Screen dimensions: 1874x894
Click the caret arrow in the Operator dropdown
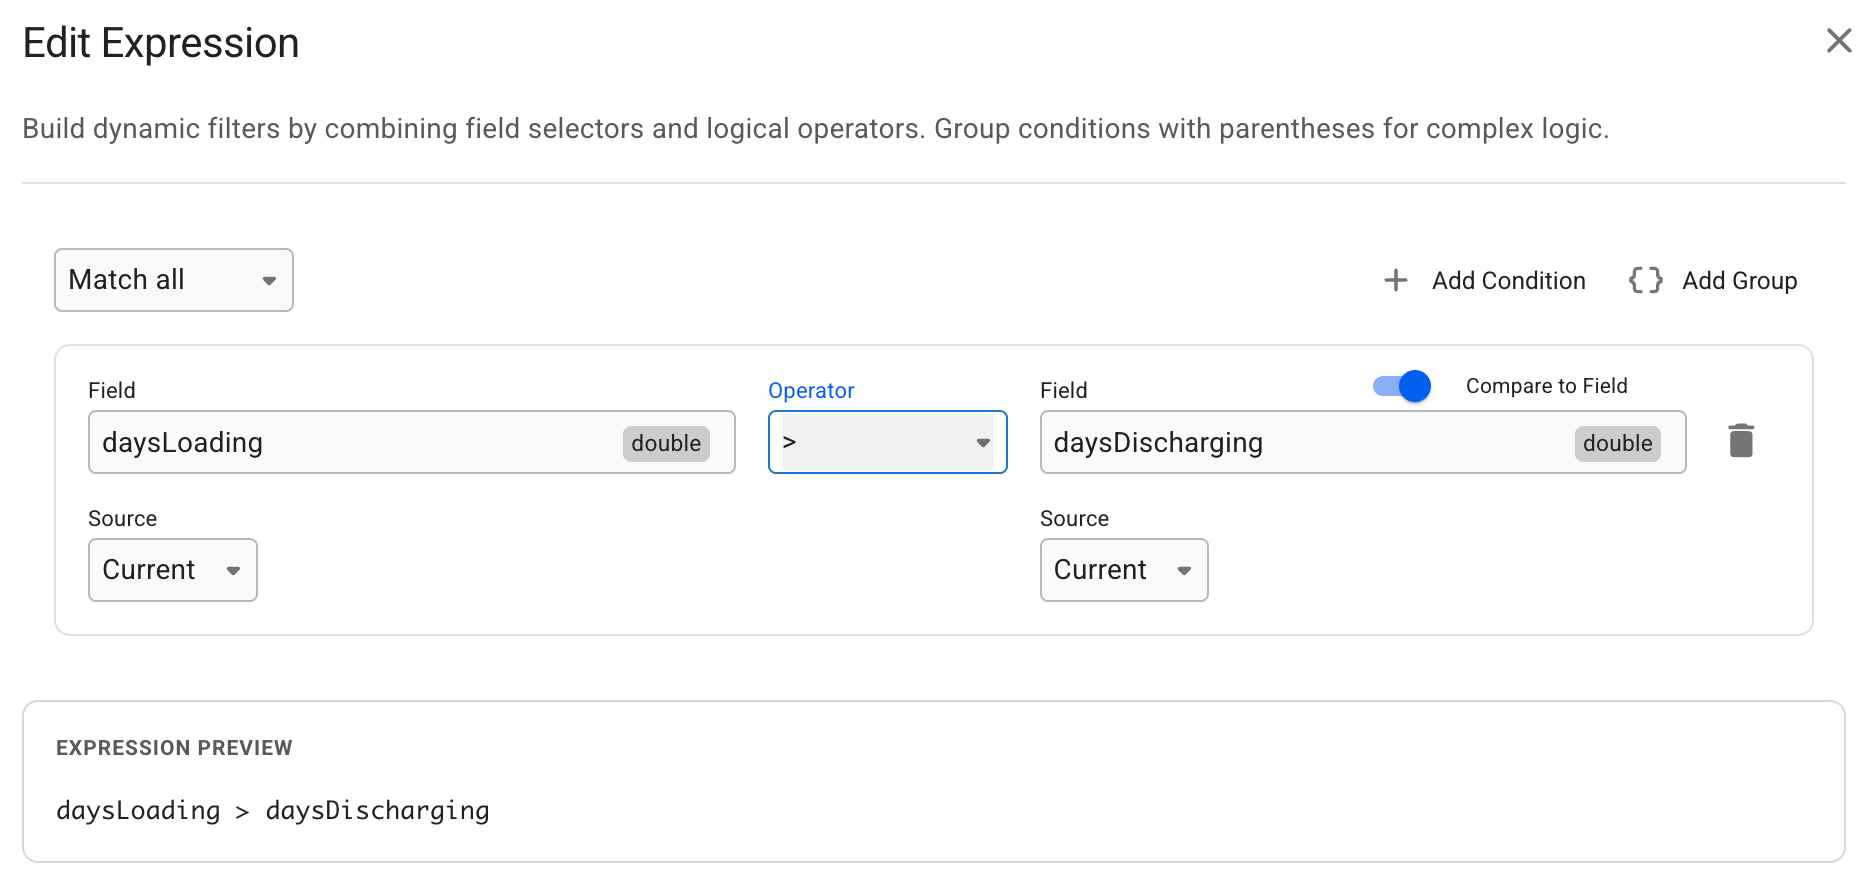click(x=983, y=443)
